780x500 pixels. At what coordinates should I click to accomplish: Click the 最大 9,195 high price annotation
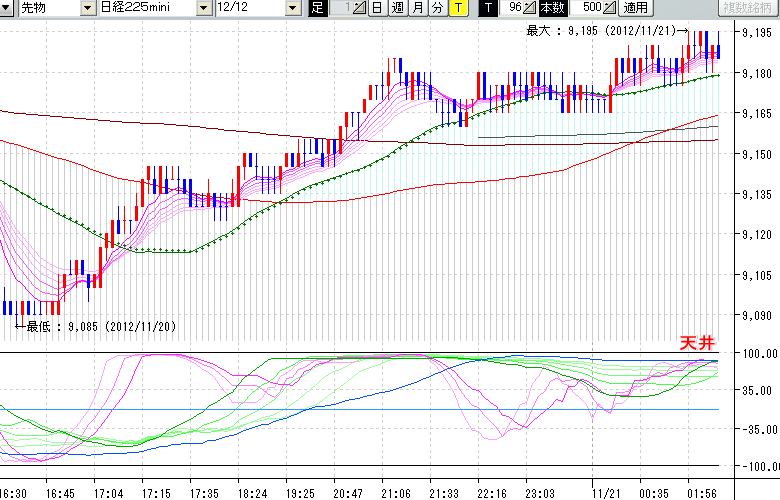(604, 31)
